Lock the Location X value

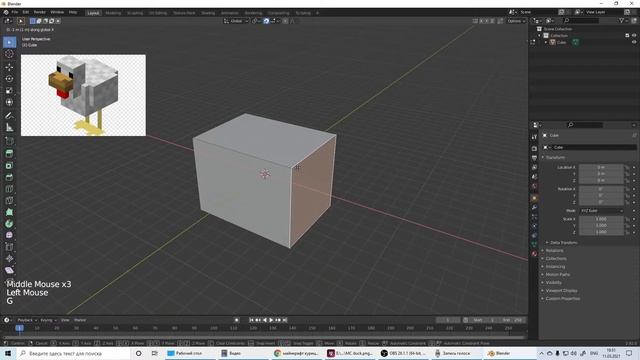(x=627, y=167)
